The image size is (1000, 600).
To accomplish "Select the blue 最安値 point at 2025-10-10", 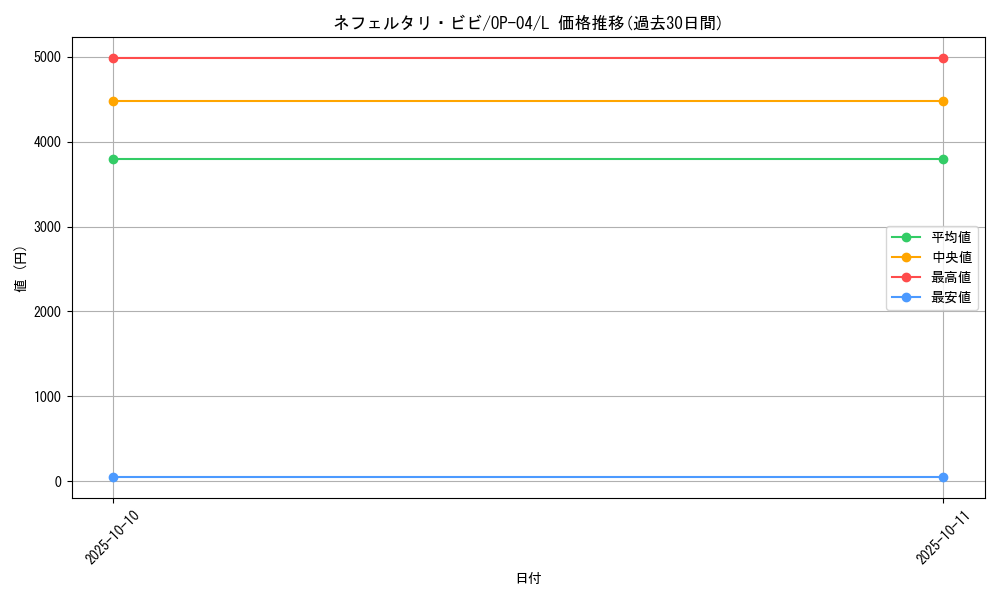I will pos(113,477).
